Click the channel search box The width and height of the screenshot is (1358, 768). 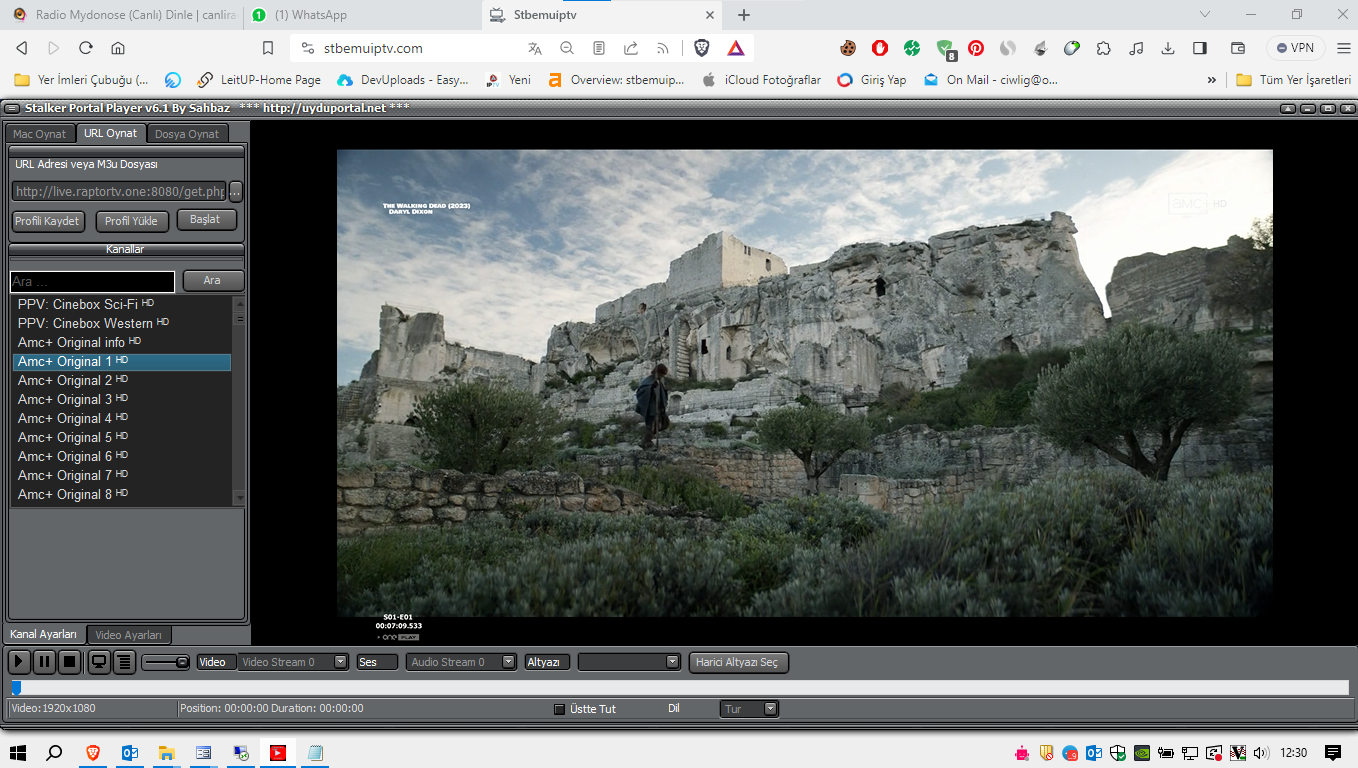tap(93, 282)
